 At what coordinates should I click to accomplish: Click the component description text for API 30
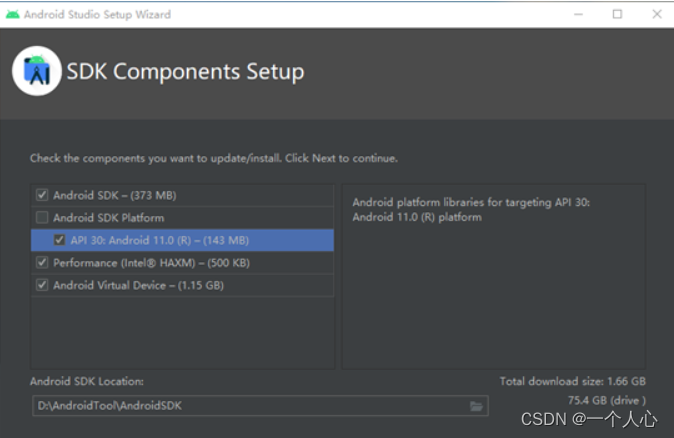pos(471,209)
